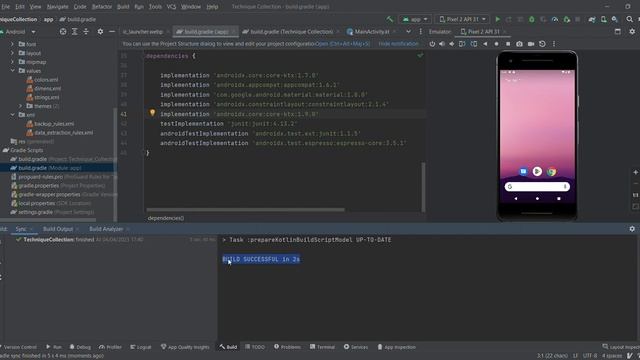
Task: Start debugging with the green bug icon
Action: click(x=531, y=19)
